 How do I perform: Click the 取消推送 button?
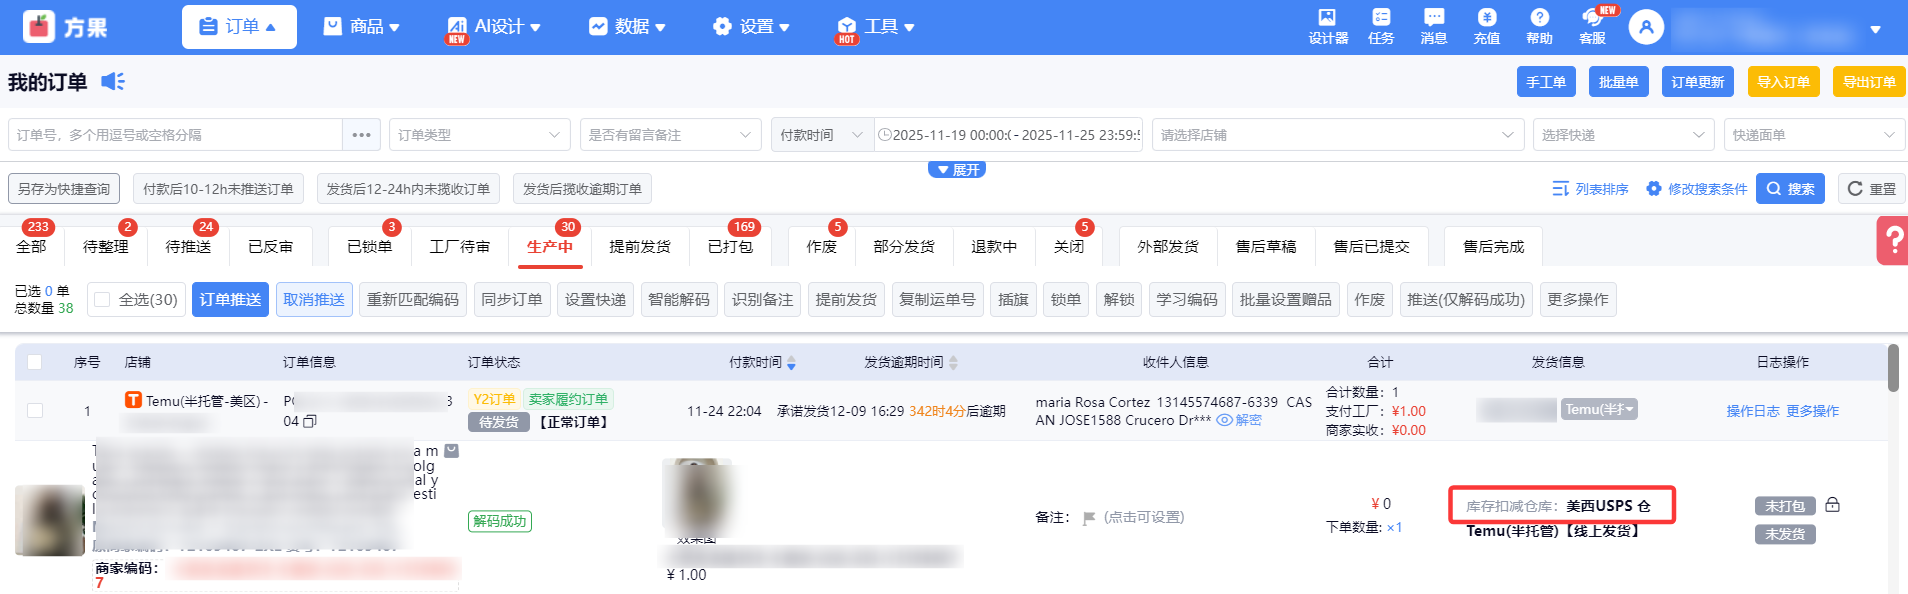[x=314, y=299]
